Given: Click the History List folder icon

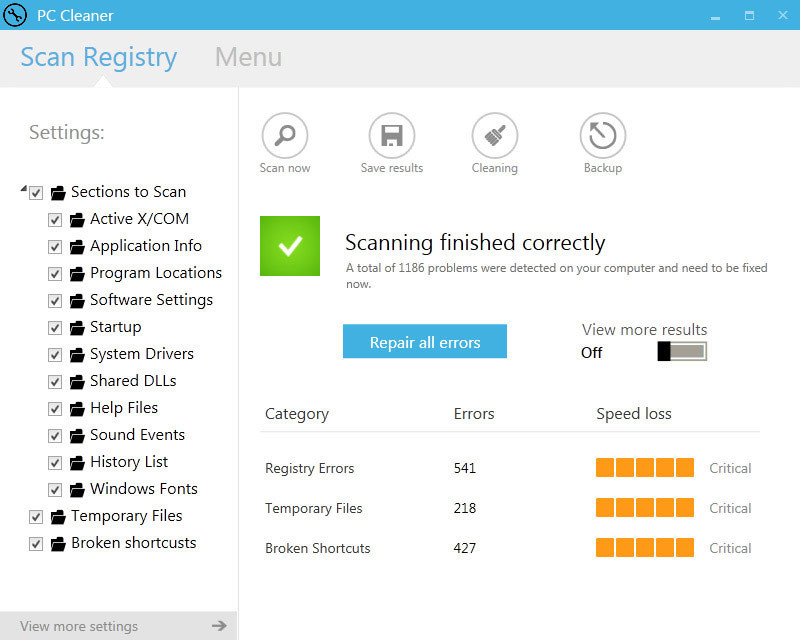Looking at the screenshot, I should tap(77, 463).
